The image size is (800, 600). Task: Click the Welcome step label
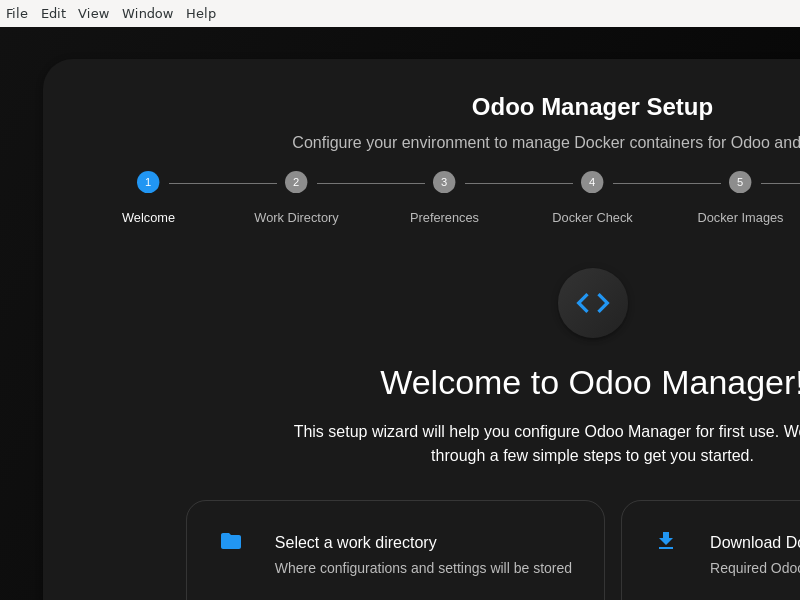[148, 218]
